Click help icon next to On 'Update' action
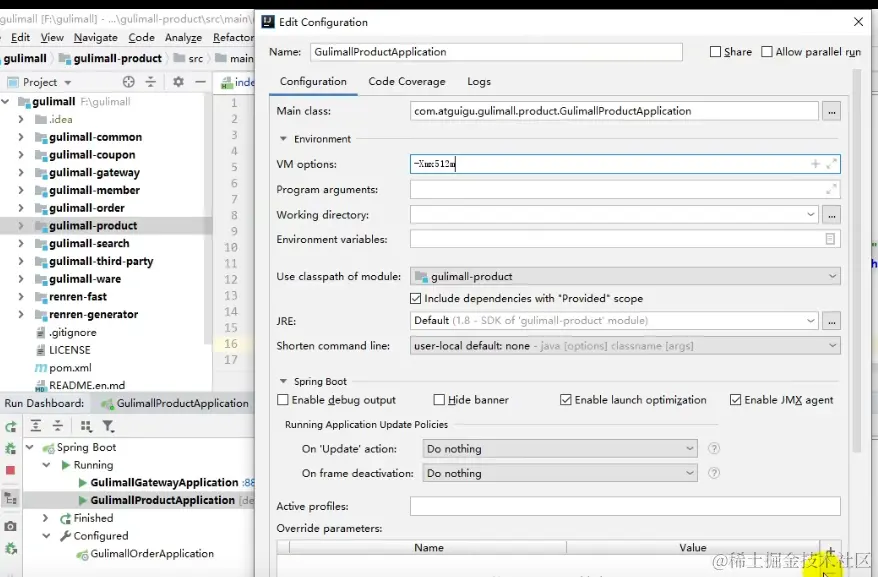This screenshot has height=577, width=878. click(x=714, y=449)
